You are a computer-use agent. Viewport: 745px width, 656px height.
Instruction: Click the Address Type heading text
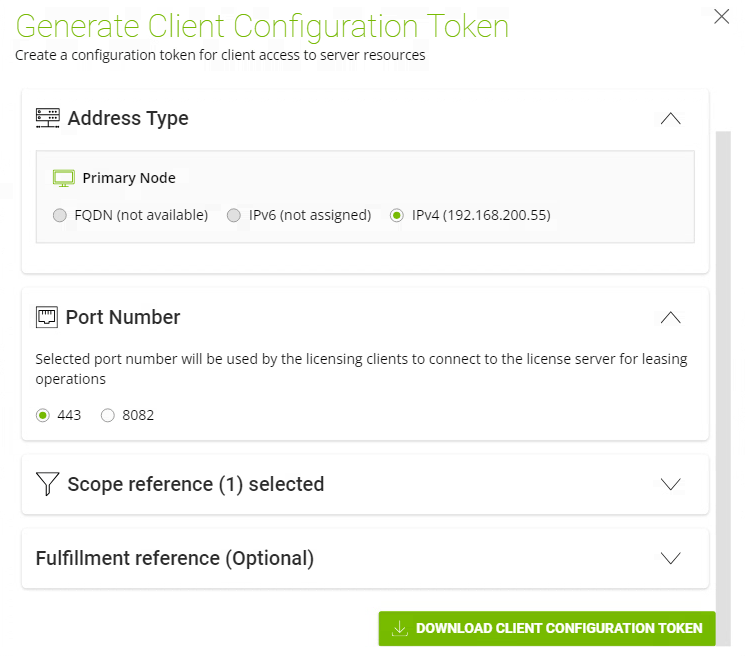[128, 118]
